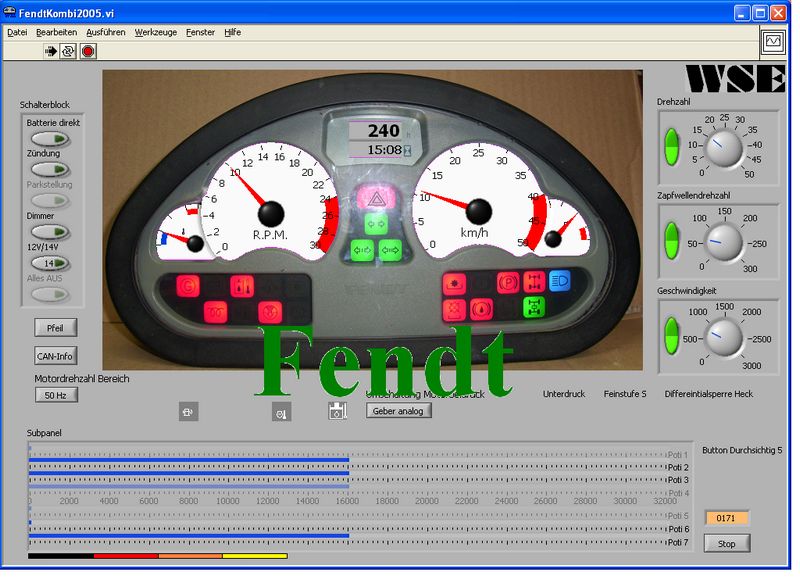Click the Run arrow toolbar icon
Image resolution: width=800 pixels, height=587 pixels.
pos(51,51)
